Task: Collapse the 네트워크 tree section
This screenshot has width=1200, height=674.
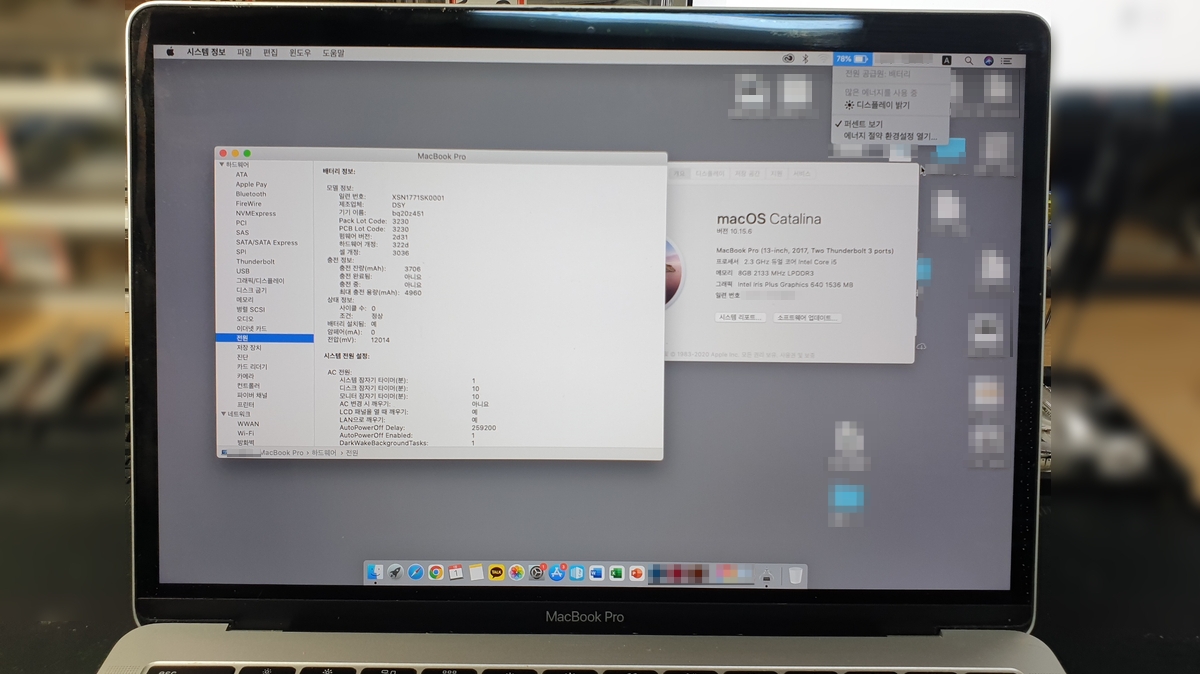Action: point(222,413)
